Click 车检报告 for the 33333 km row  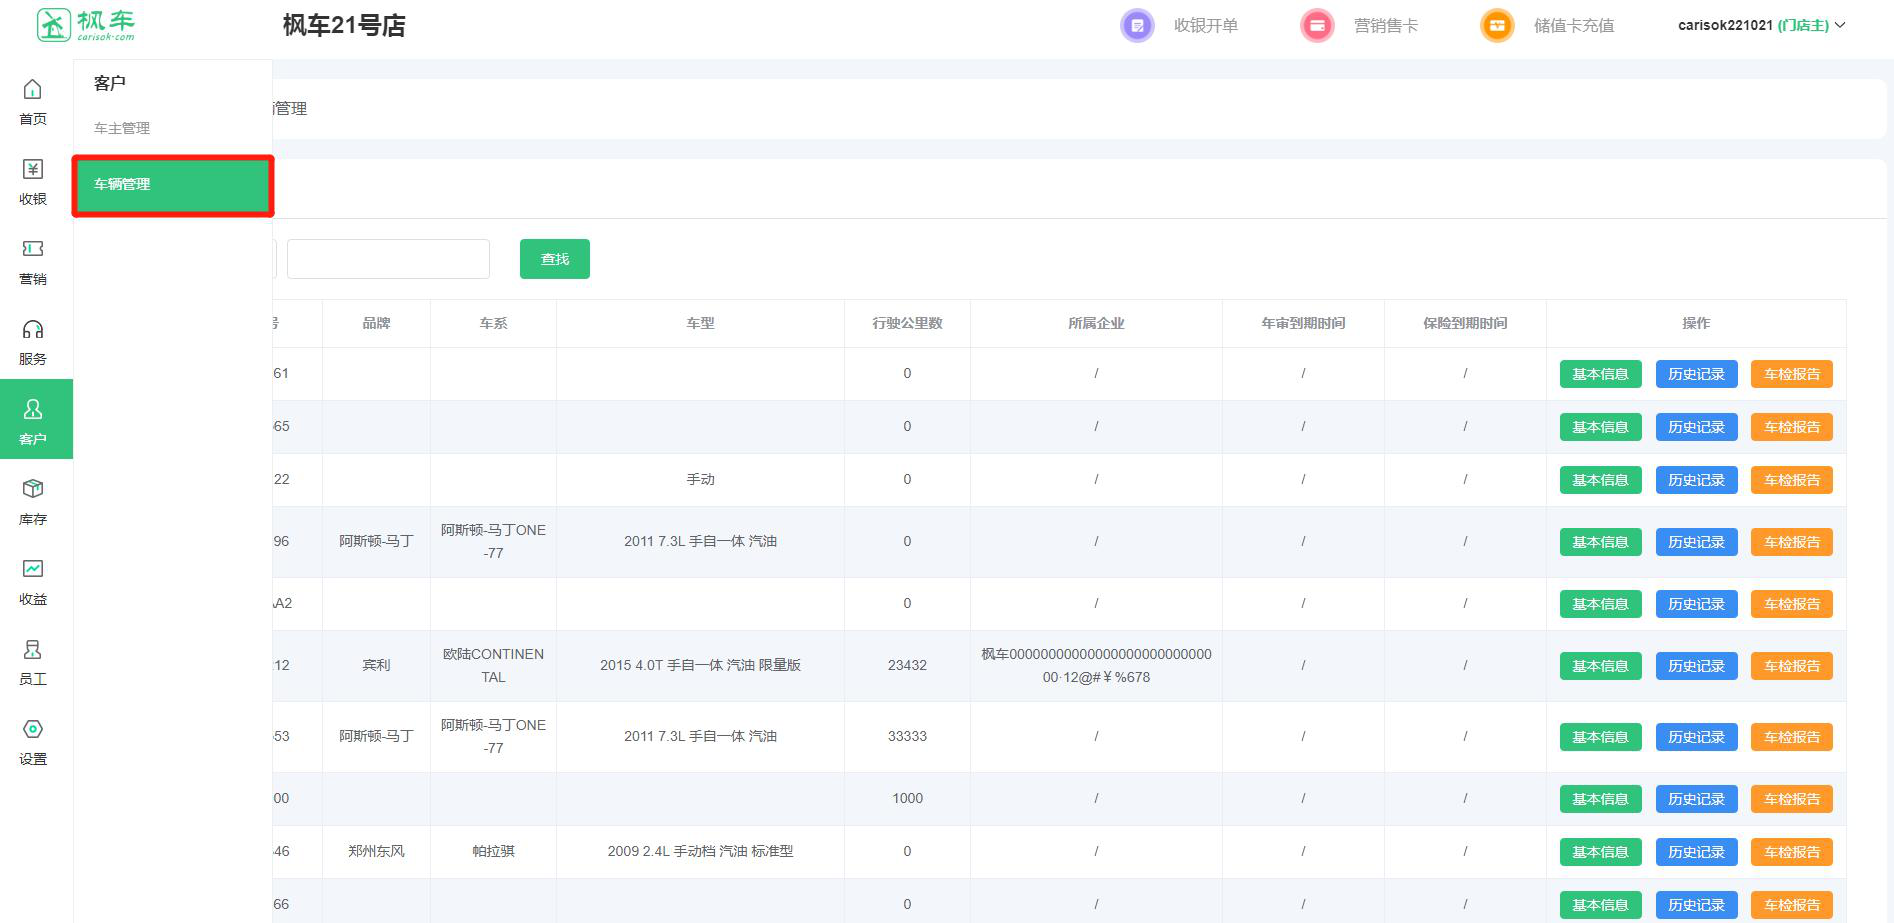click(1792, 737)
